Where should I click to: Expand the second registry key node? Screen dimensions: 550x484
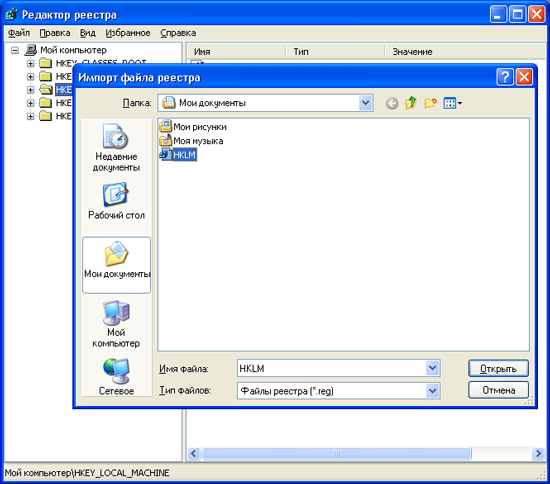[31, 76]
